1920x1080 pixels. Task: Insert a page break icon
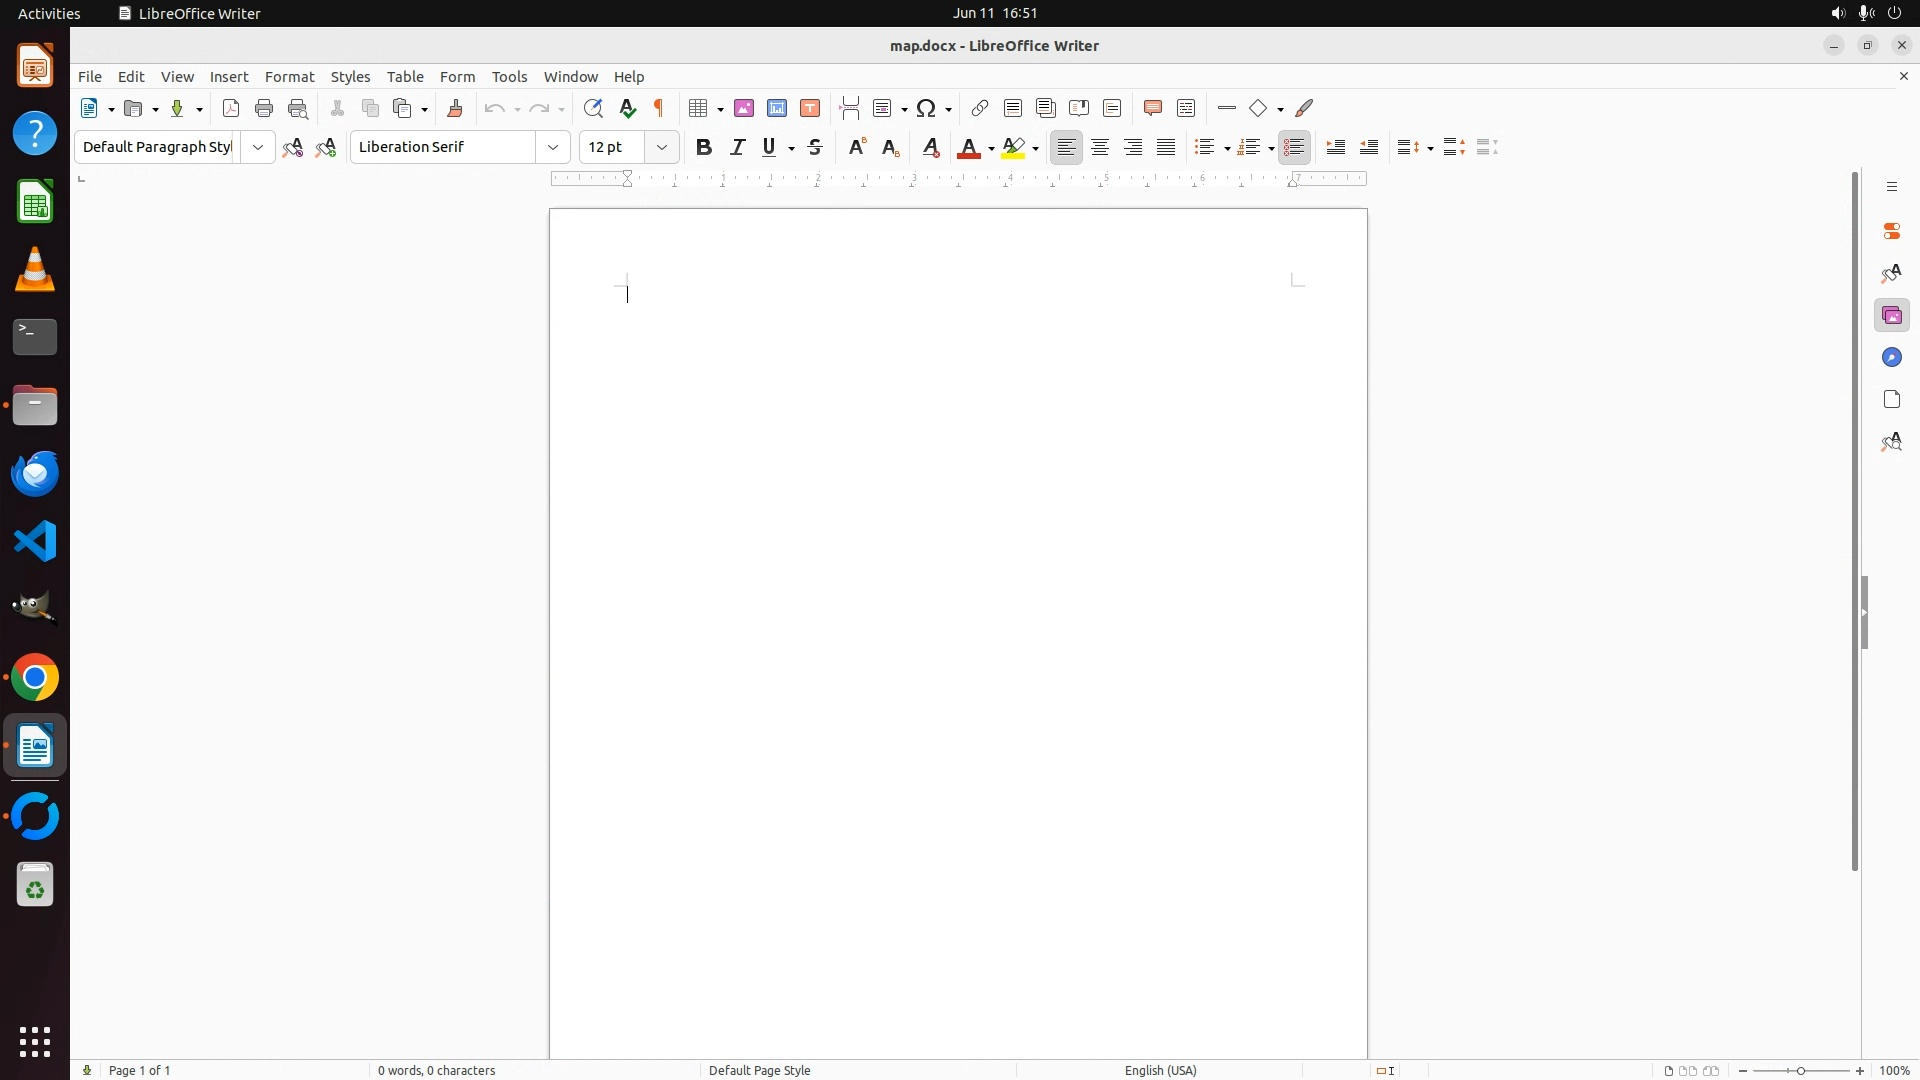[x=850, y=109]
